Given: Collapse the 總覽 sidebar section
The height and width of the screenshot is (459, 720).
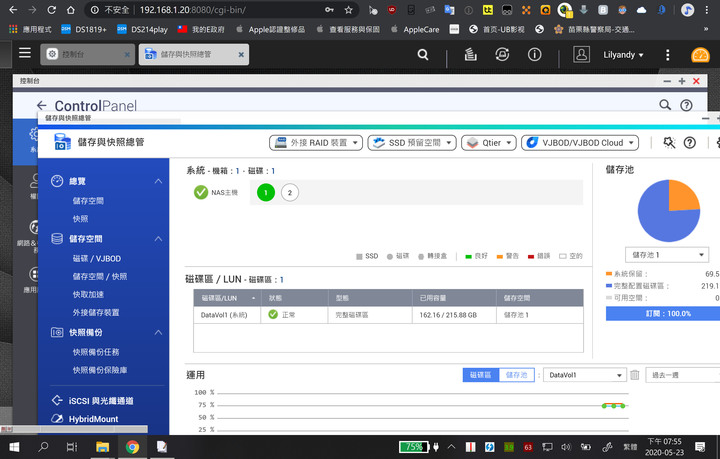Looking at the screenshot, I should [158, 181].
